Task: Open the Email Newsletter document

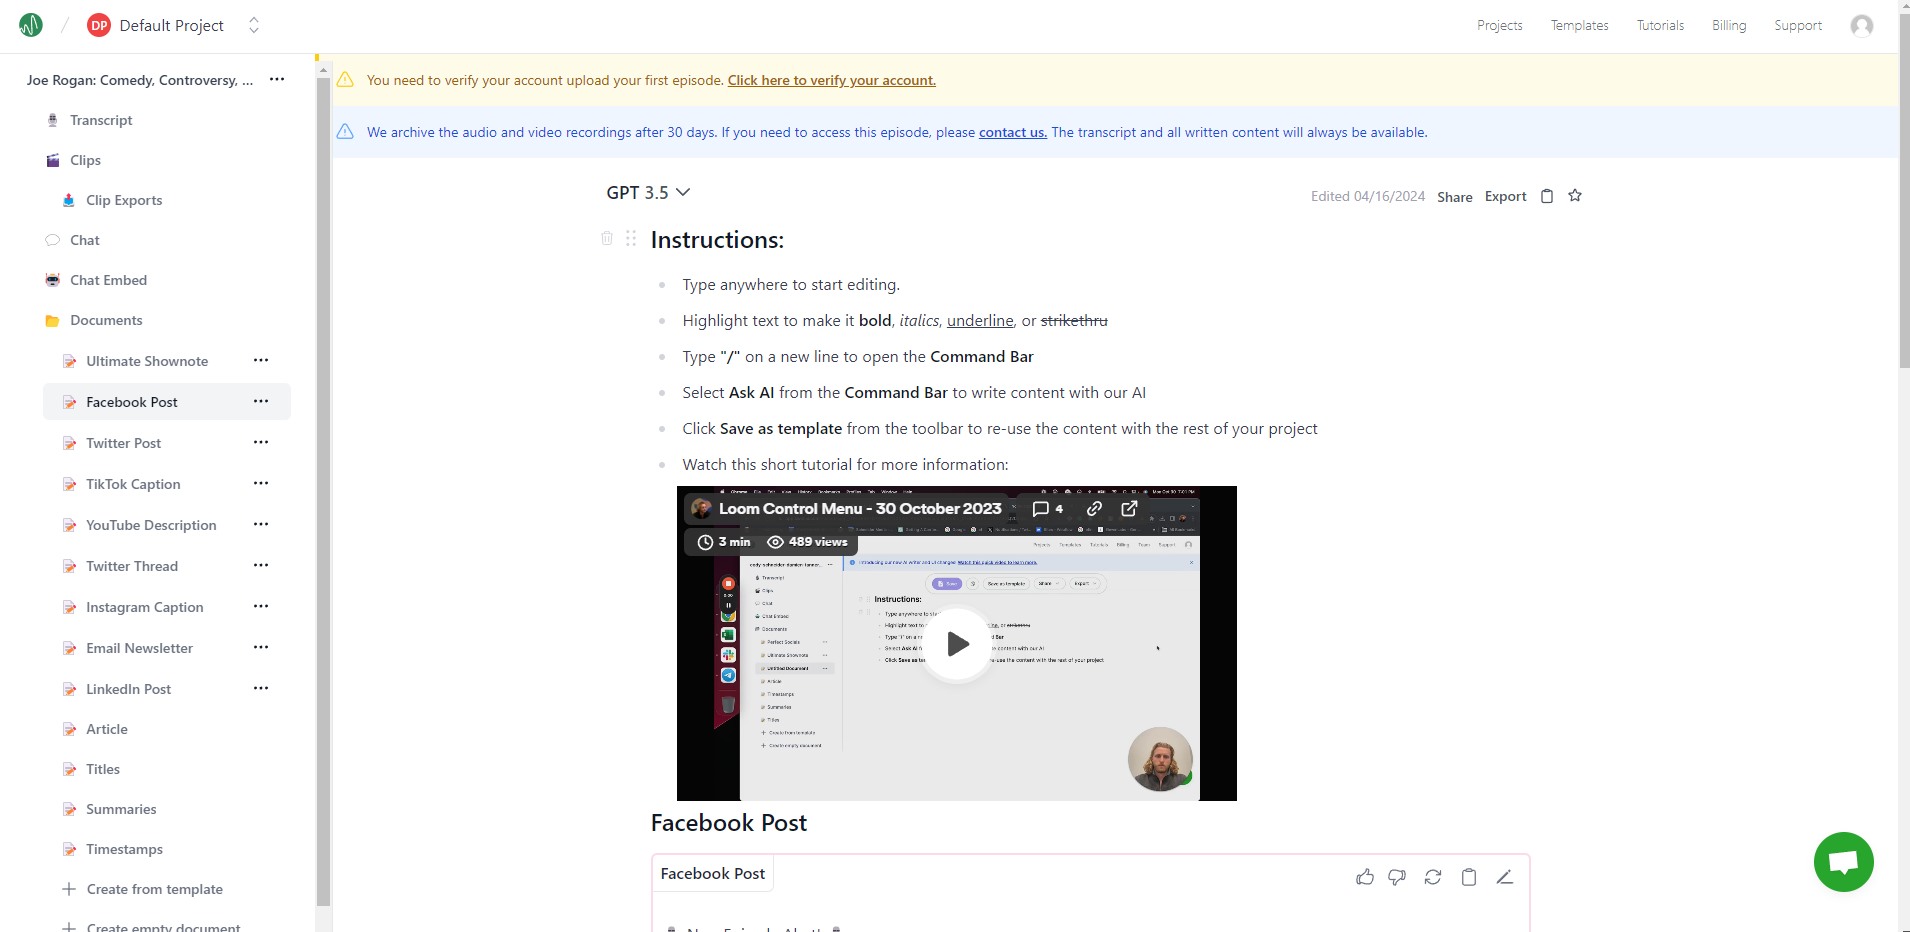Action: tap(139, 648)
